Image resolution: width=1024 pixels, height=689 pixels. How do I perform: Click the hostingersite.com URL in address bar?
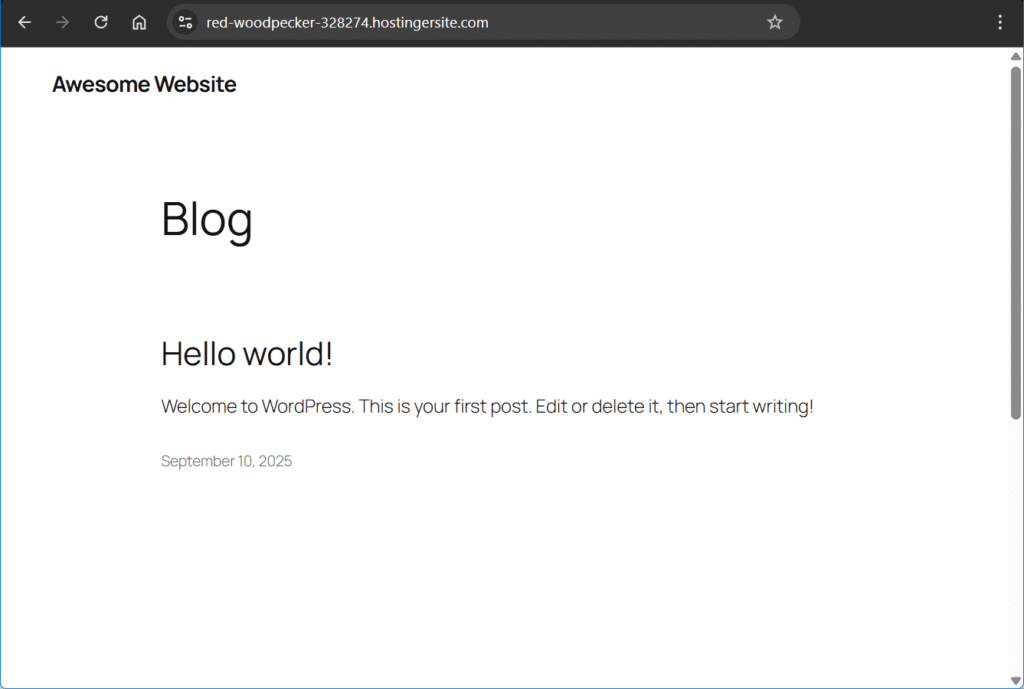click(347, 22)
